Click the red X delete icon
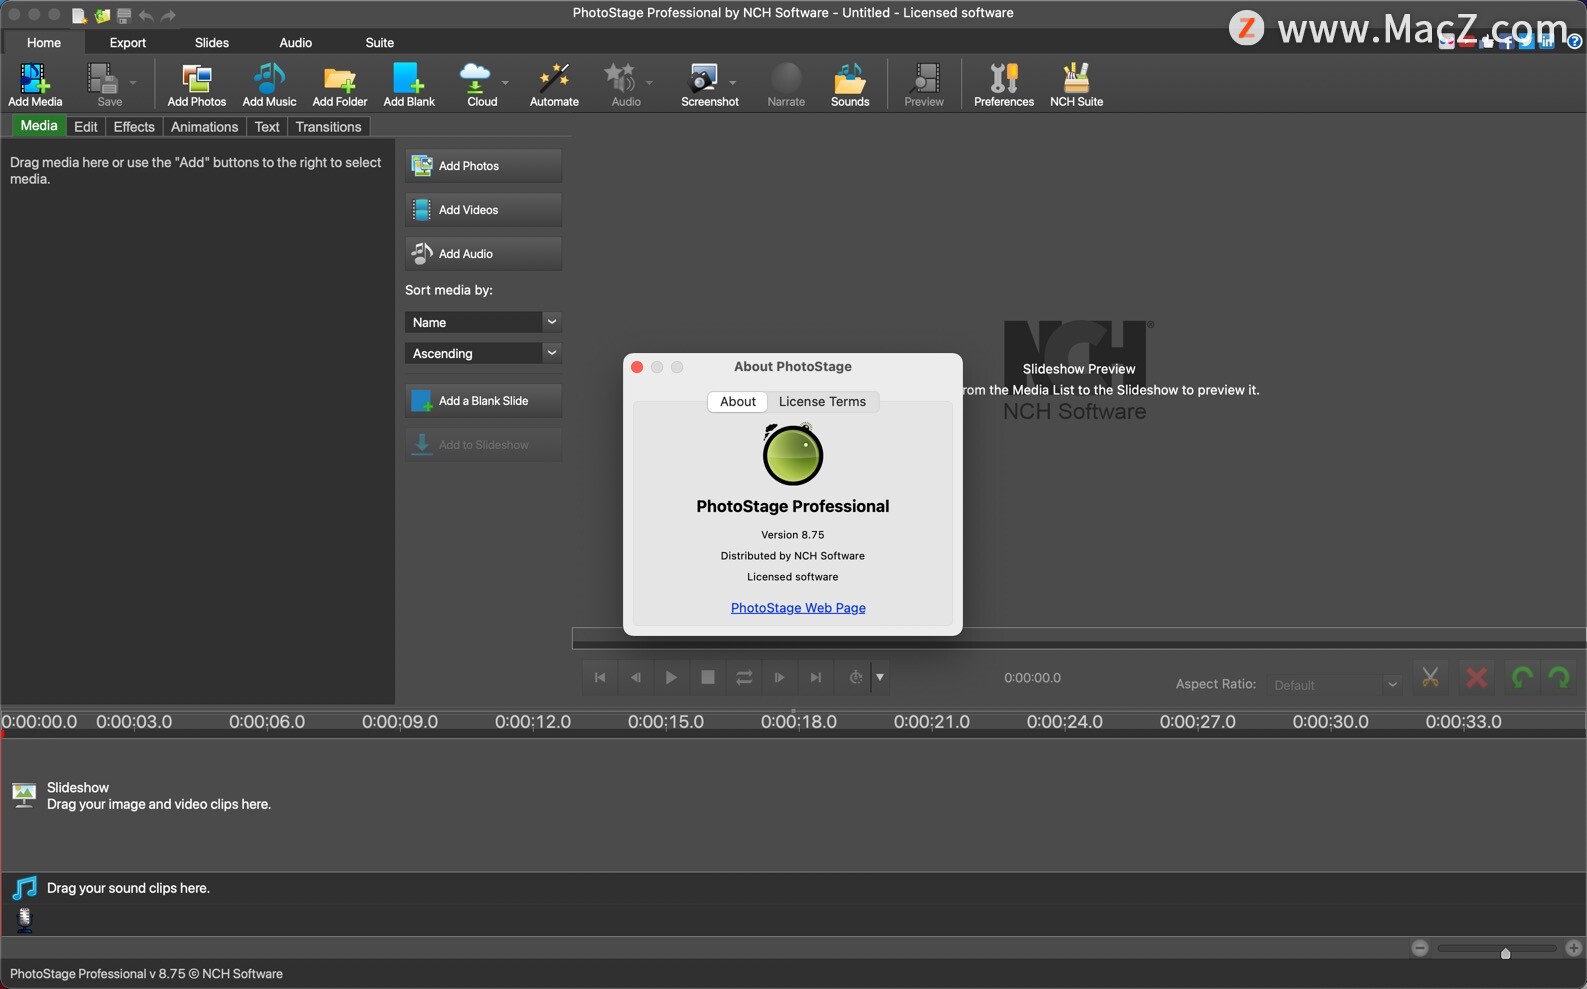 (1476, 678)
